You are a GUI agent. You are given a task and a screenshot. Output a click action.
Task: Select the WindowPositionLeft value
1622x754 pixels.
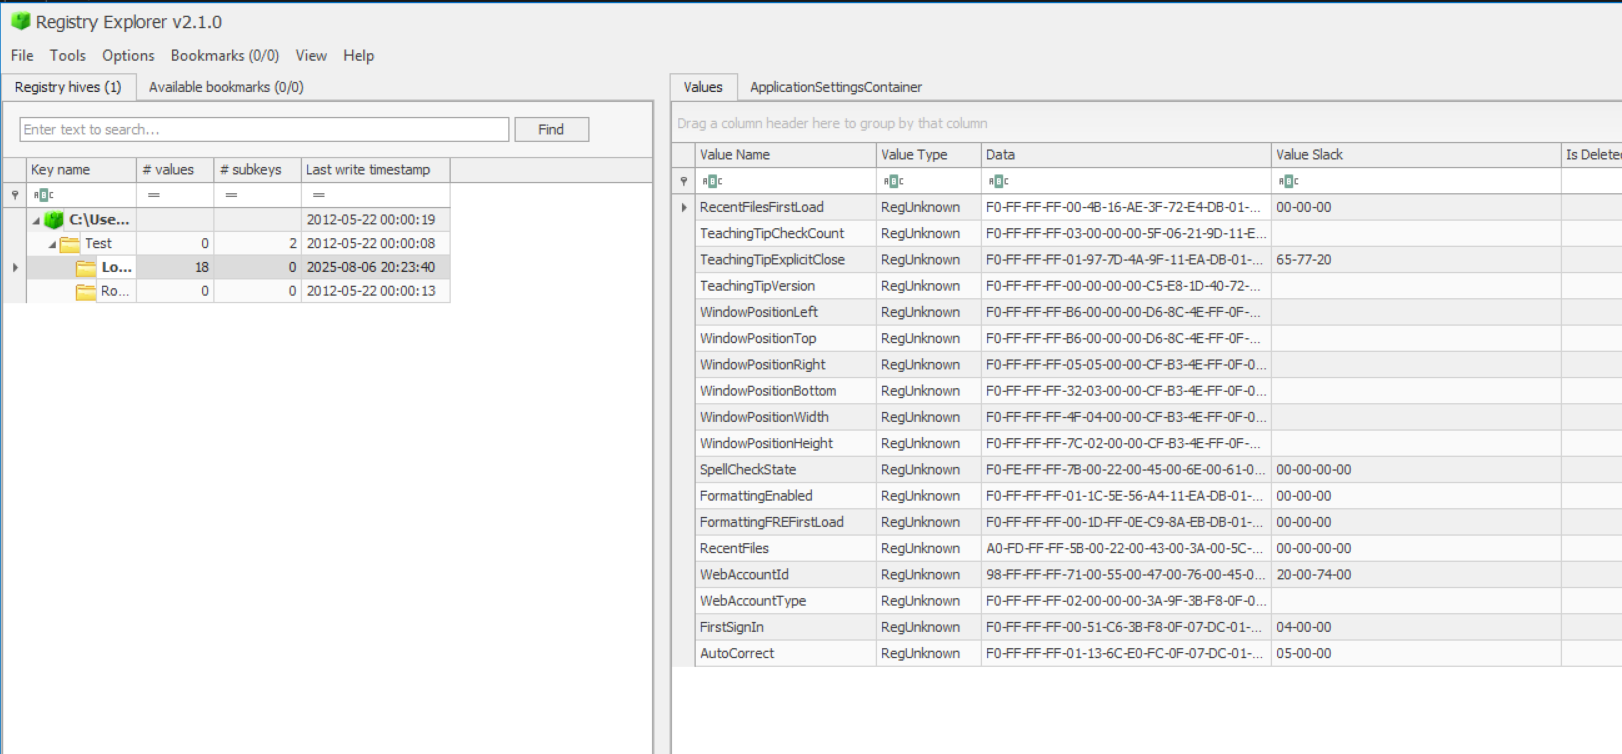pyautogui.click(x=759, y=312)
